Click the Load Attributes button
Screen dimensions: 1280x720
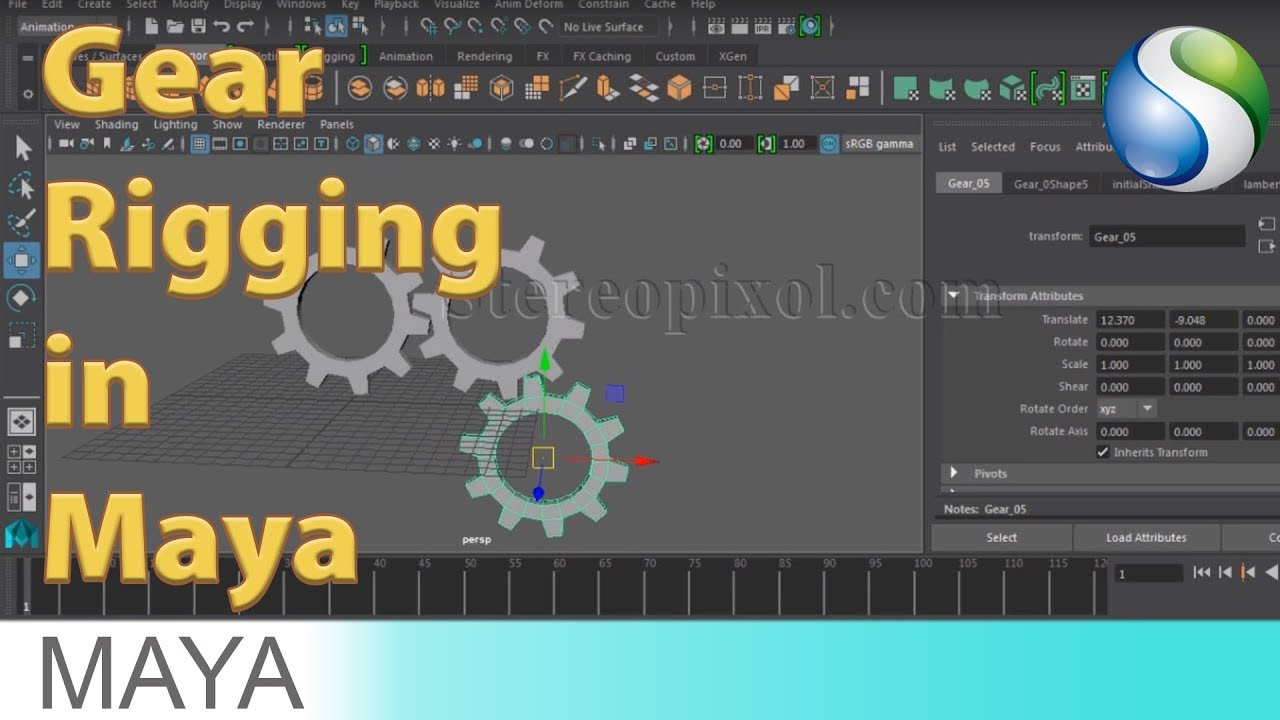point(1146,537)
